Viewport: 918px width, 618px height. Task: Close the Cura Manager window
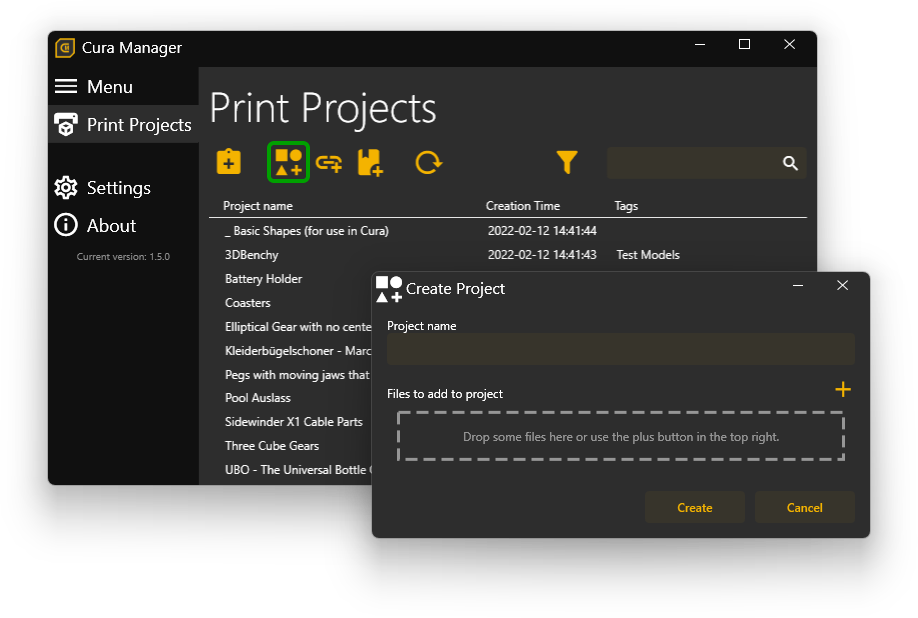(789, 44)
